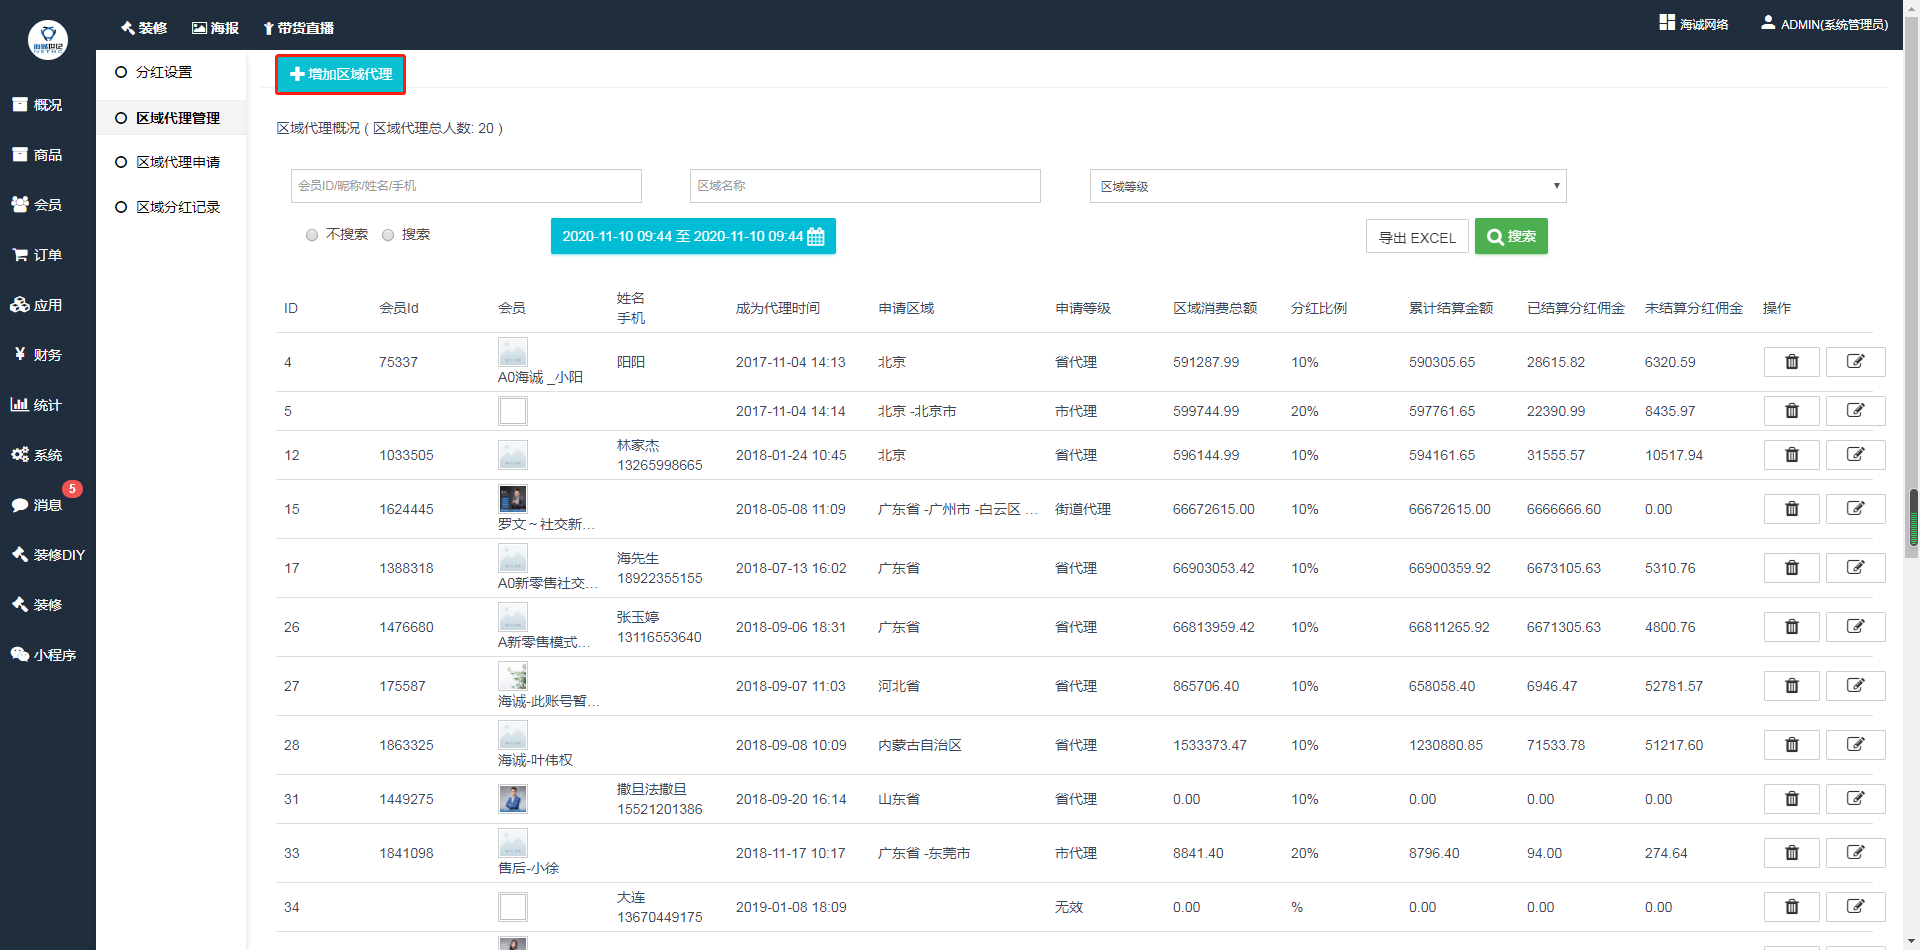The image size is (1920, 950).
Task: Click the calendar icon in date range
Action: pyautogui.click(x=816, y=237)
